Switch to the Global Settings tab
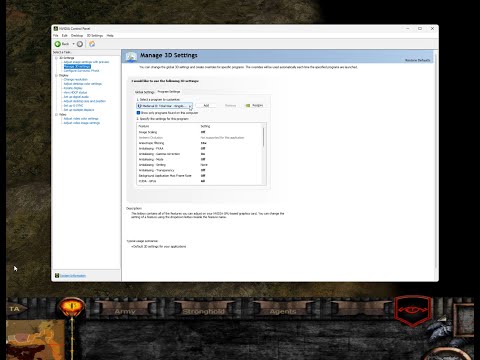This screenshot has height=360, width=480. pyautogui.click(x=145, y=92)
